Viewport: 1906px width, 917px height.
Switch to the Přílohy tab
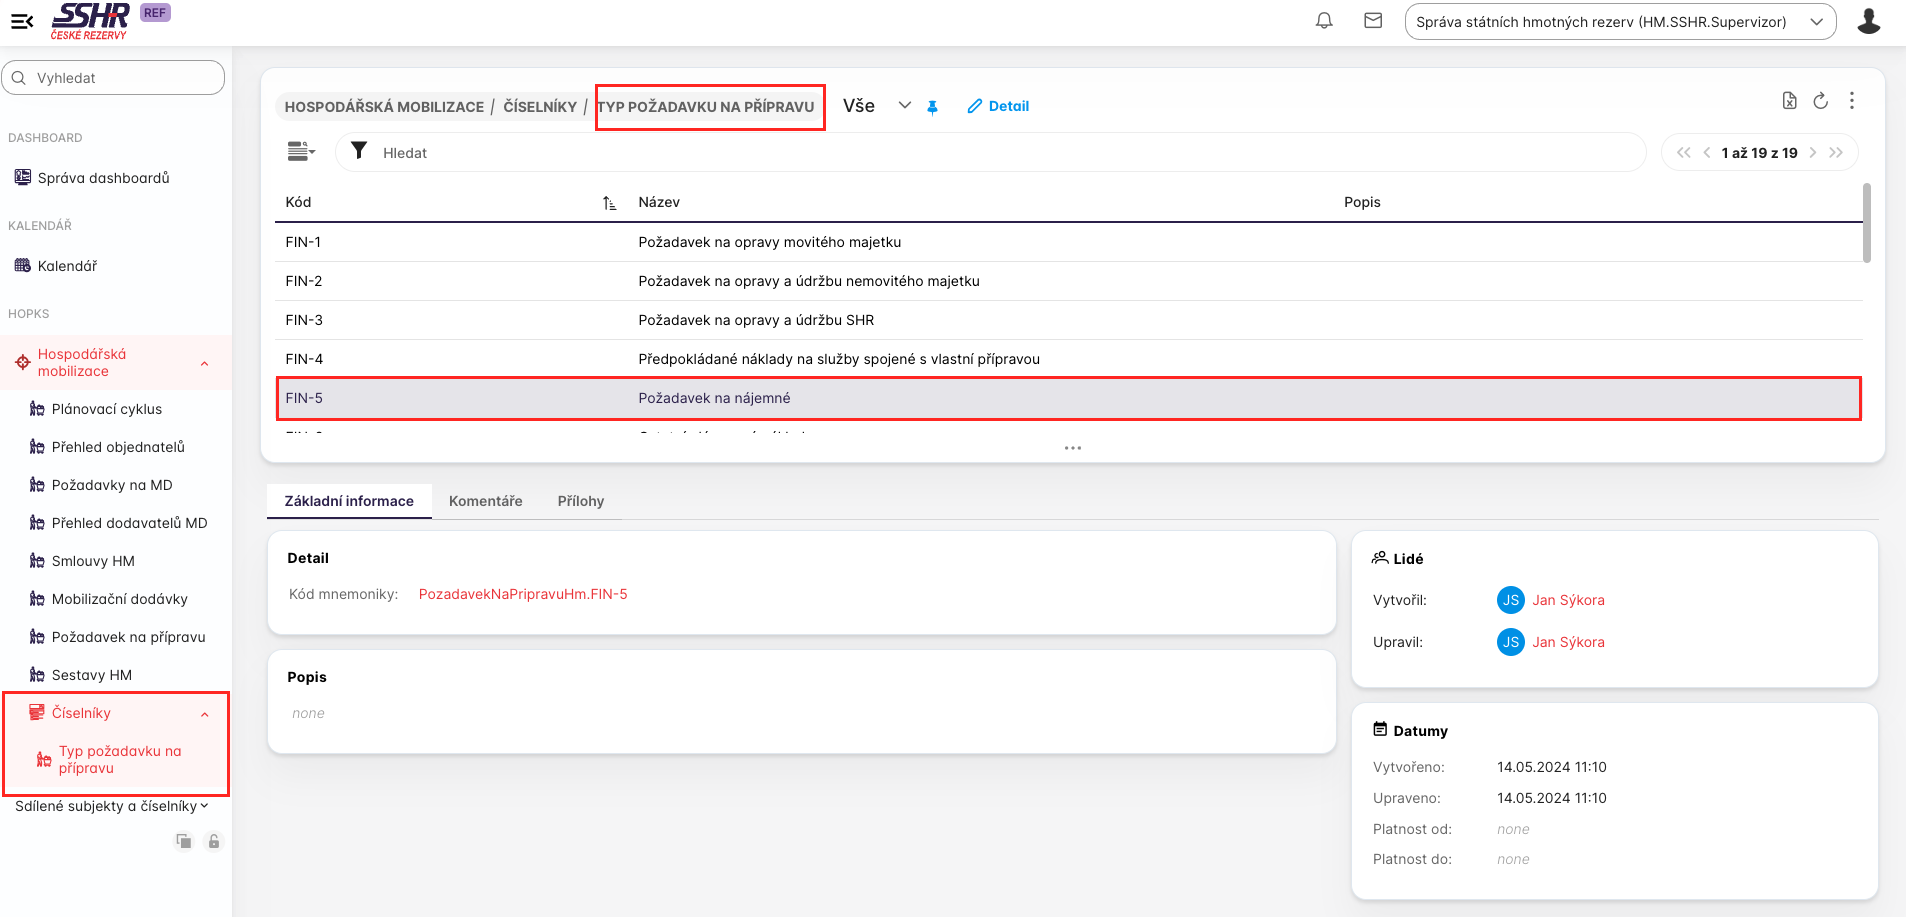pyautogui.click(x=580, y=501)
